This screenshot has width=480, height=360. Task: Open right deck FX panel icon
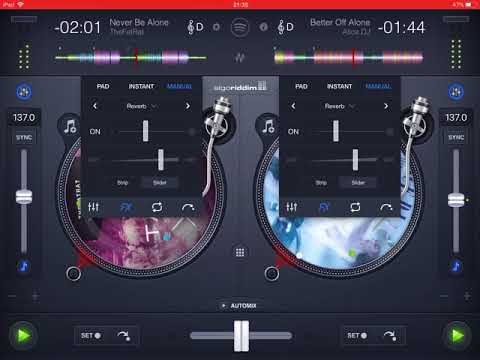pyautogui.click(x=324, y=207)
